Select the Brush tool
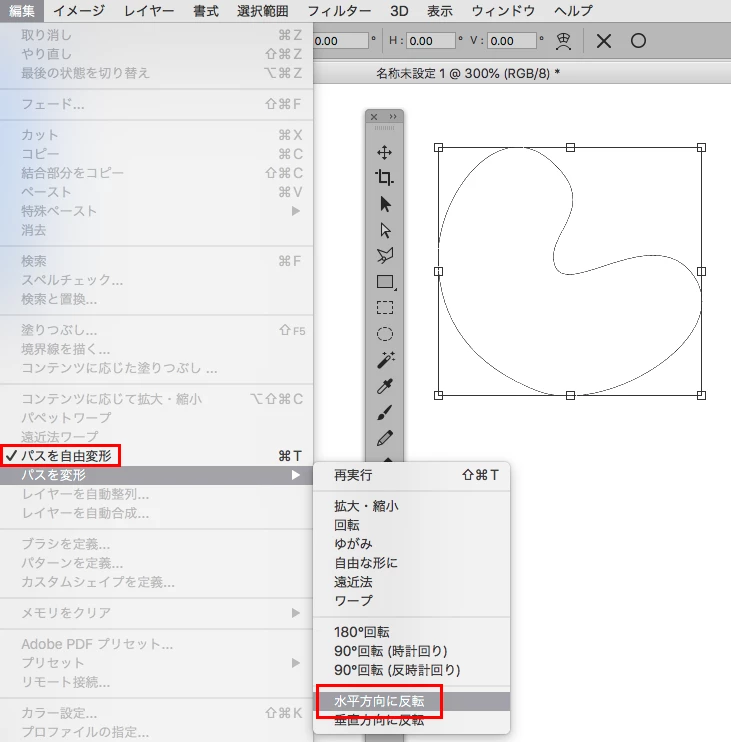 385,412
